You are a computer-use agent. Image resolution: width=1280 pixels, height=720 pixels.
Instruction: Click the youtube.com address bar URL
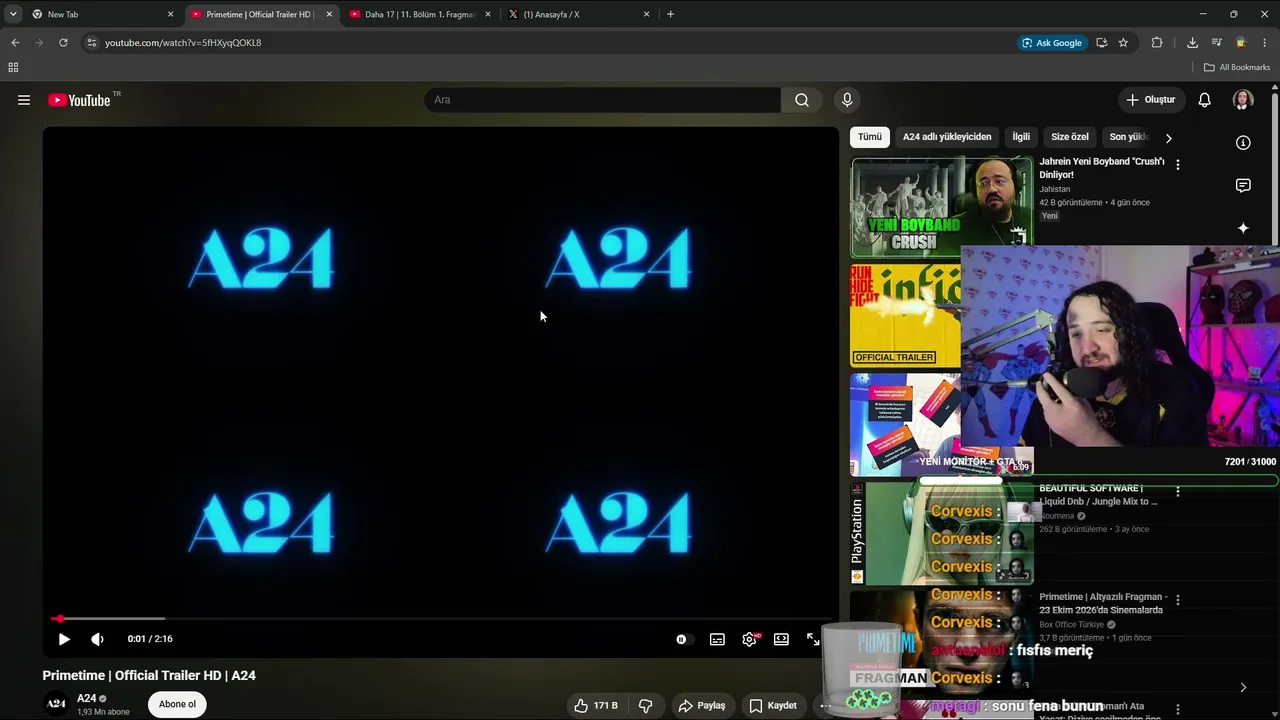click(x=183, y=43)
